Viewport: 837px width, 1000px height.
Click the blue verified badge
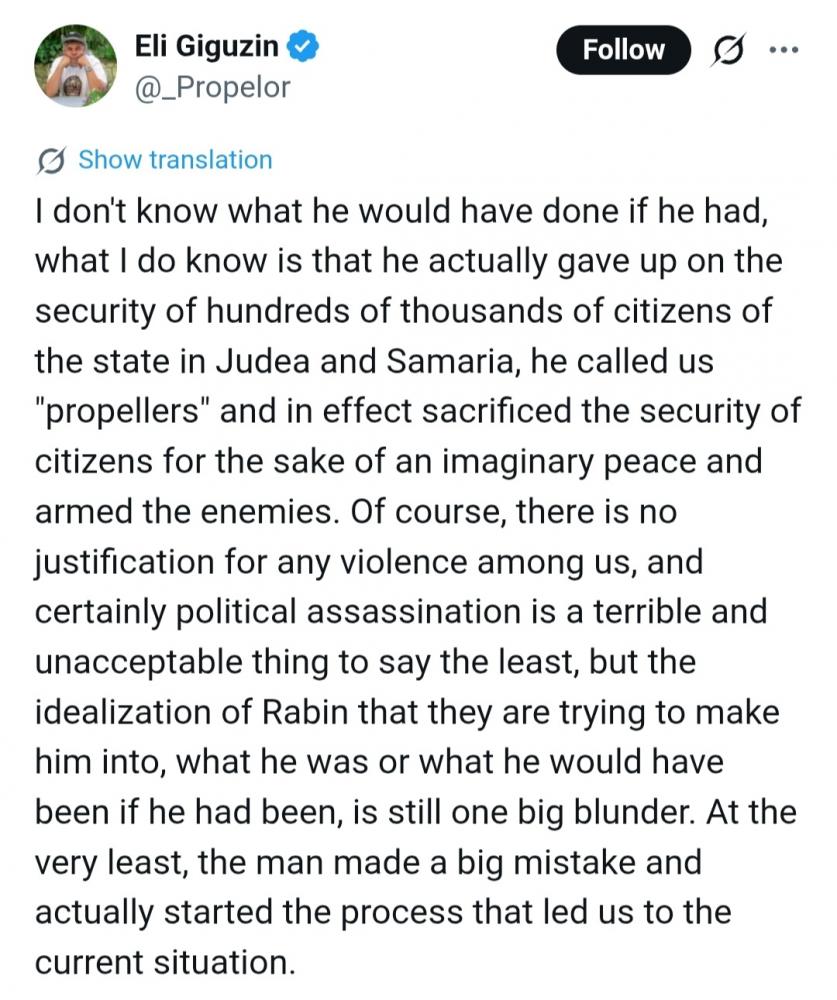click(305, 46)
